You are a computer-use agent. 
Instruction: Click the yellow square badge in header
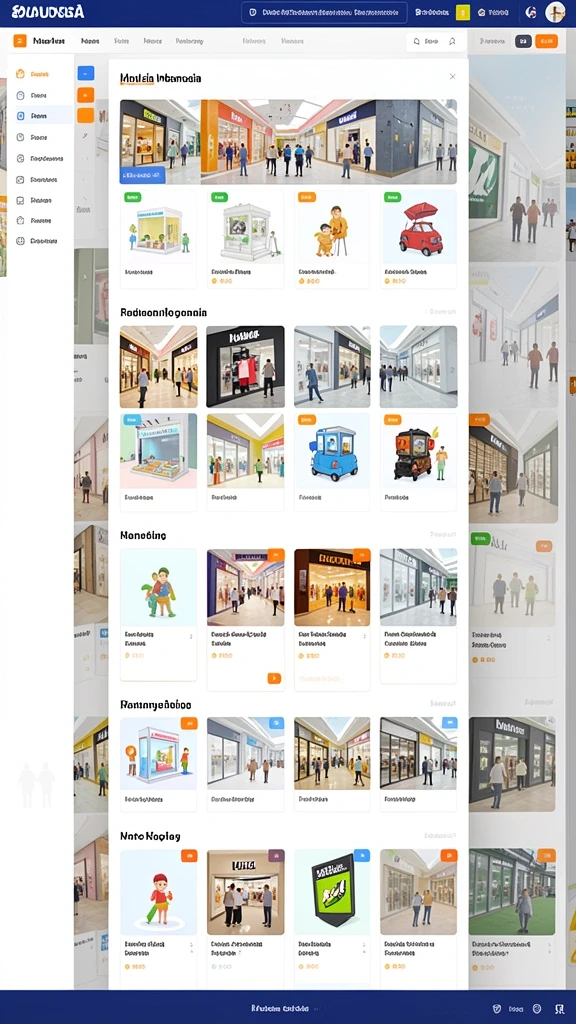(x=462, y=12)
